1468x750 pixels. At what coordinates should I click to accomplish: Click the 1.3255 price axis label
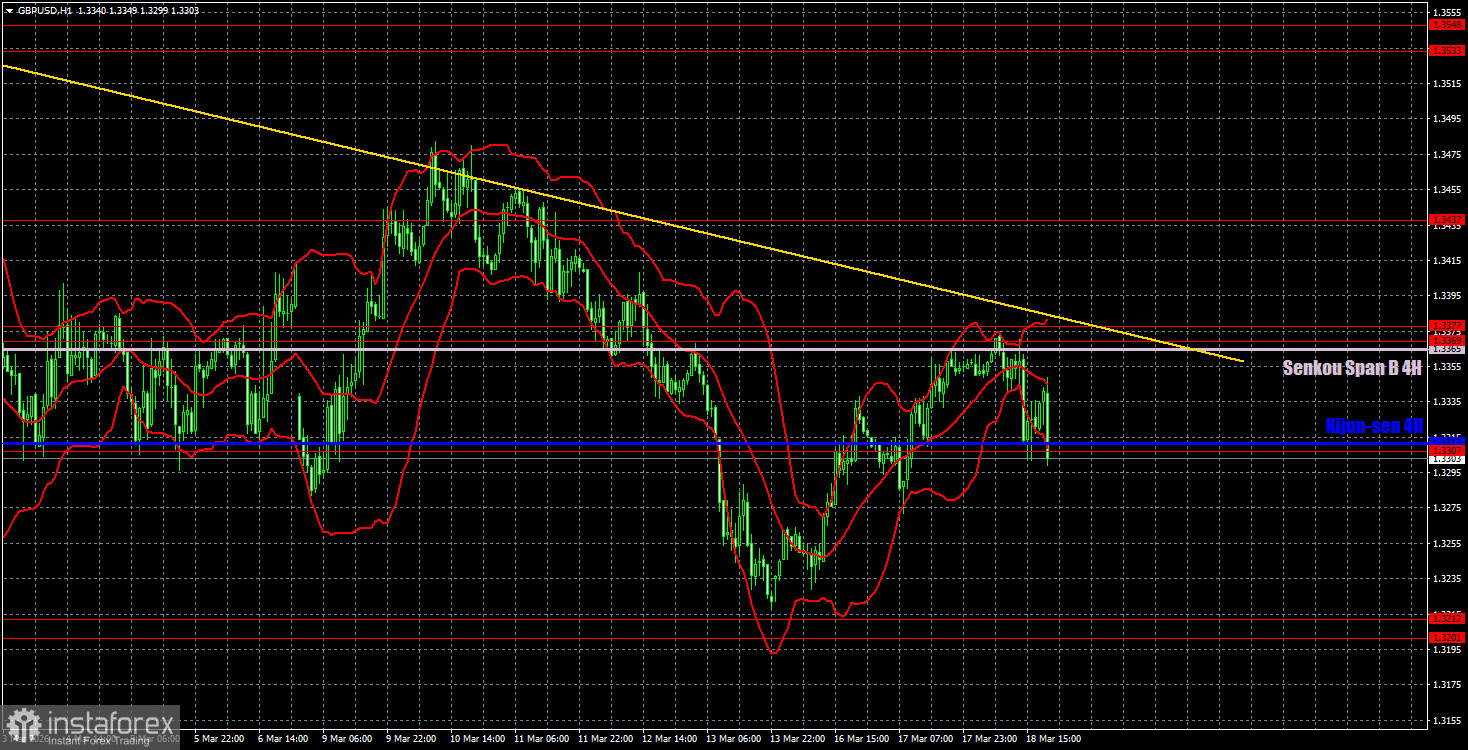(x=1447, y=543)
